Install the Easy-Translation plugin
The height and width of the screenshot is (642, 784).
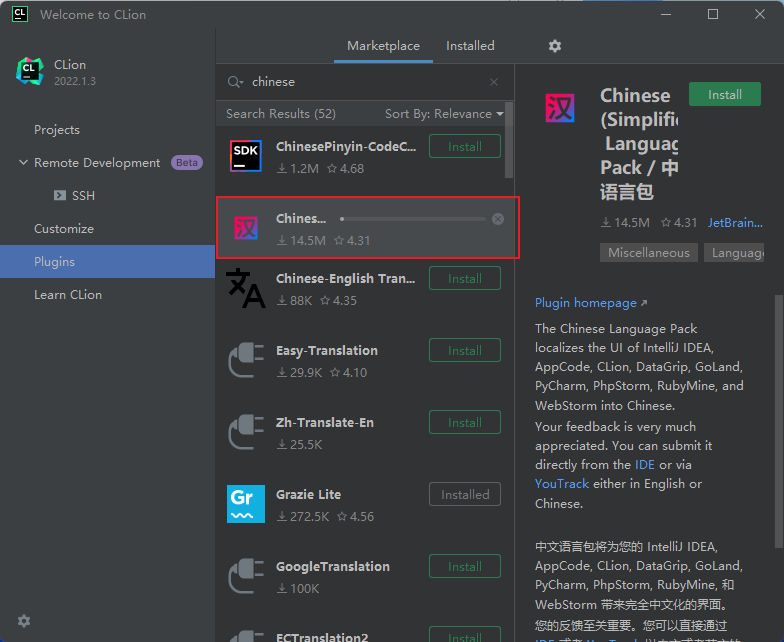tap(464, 350)
